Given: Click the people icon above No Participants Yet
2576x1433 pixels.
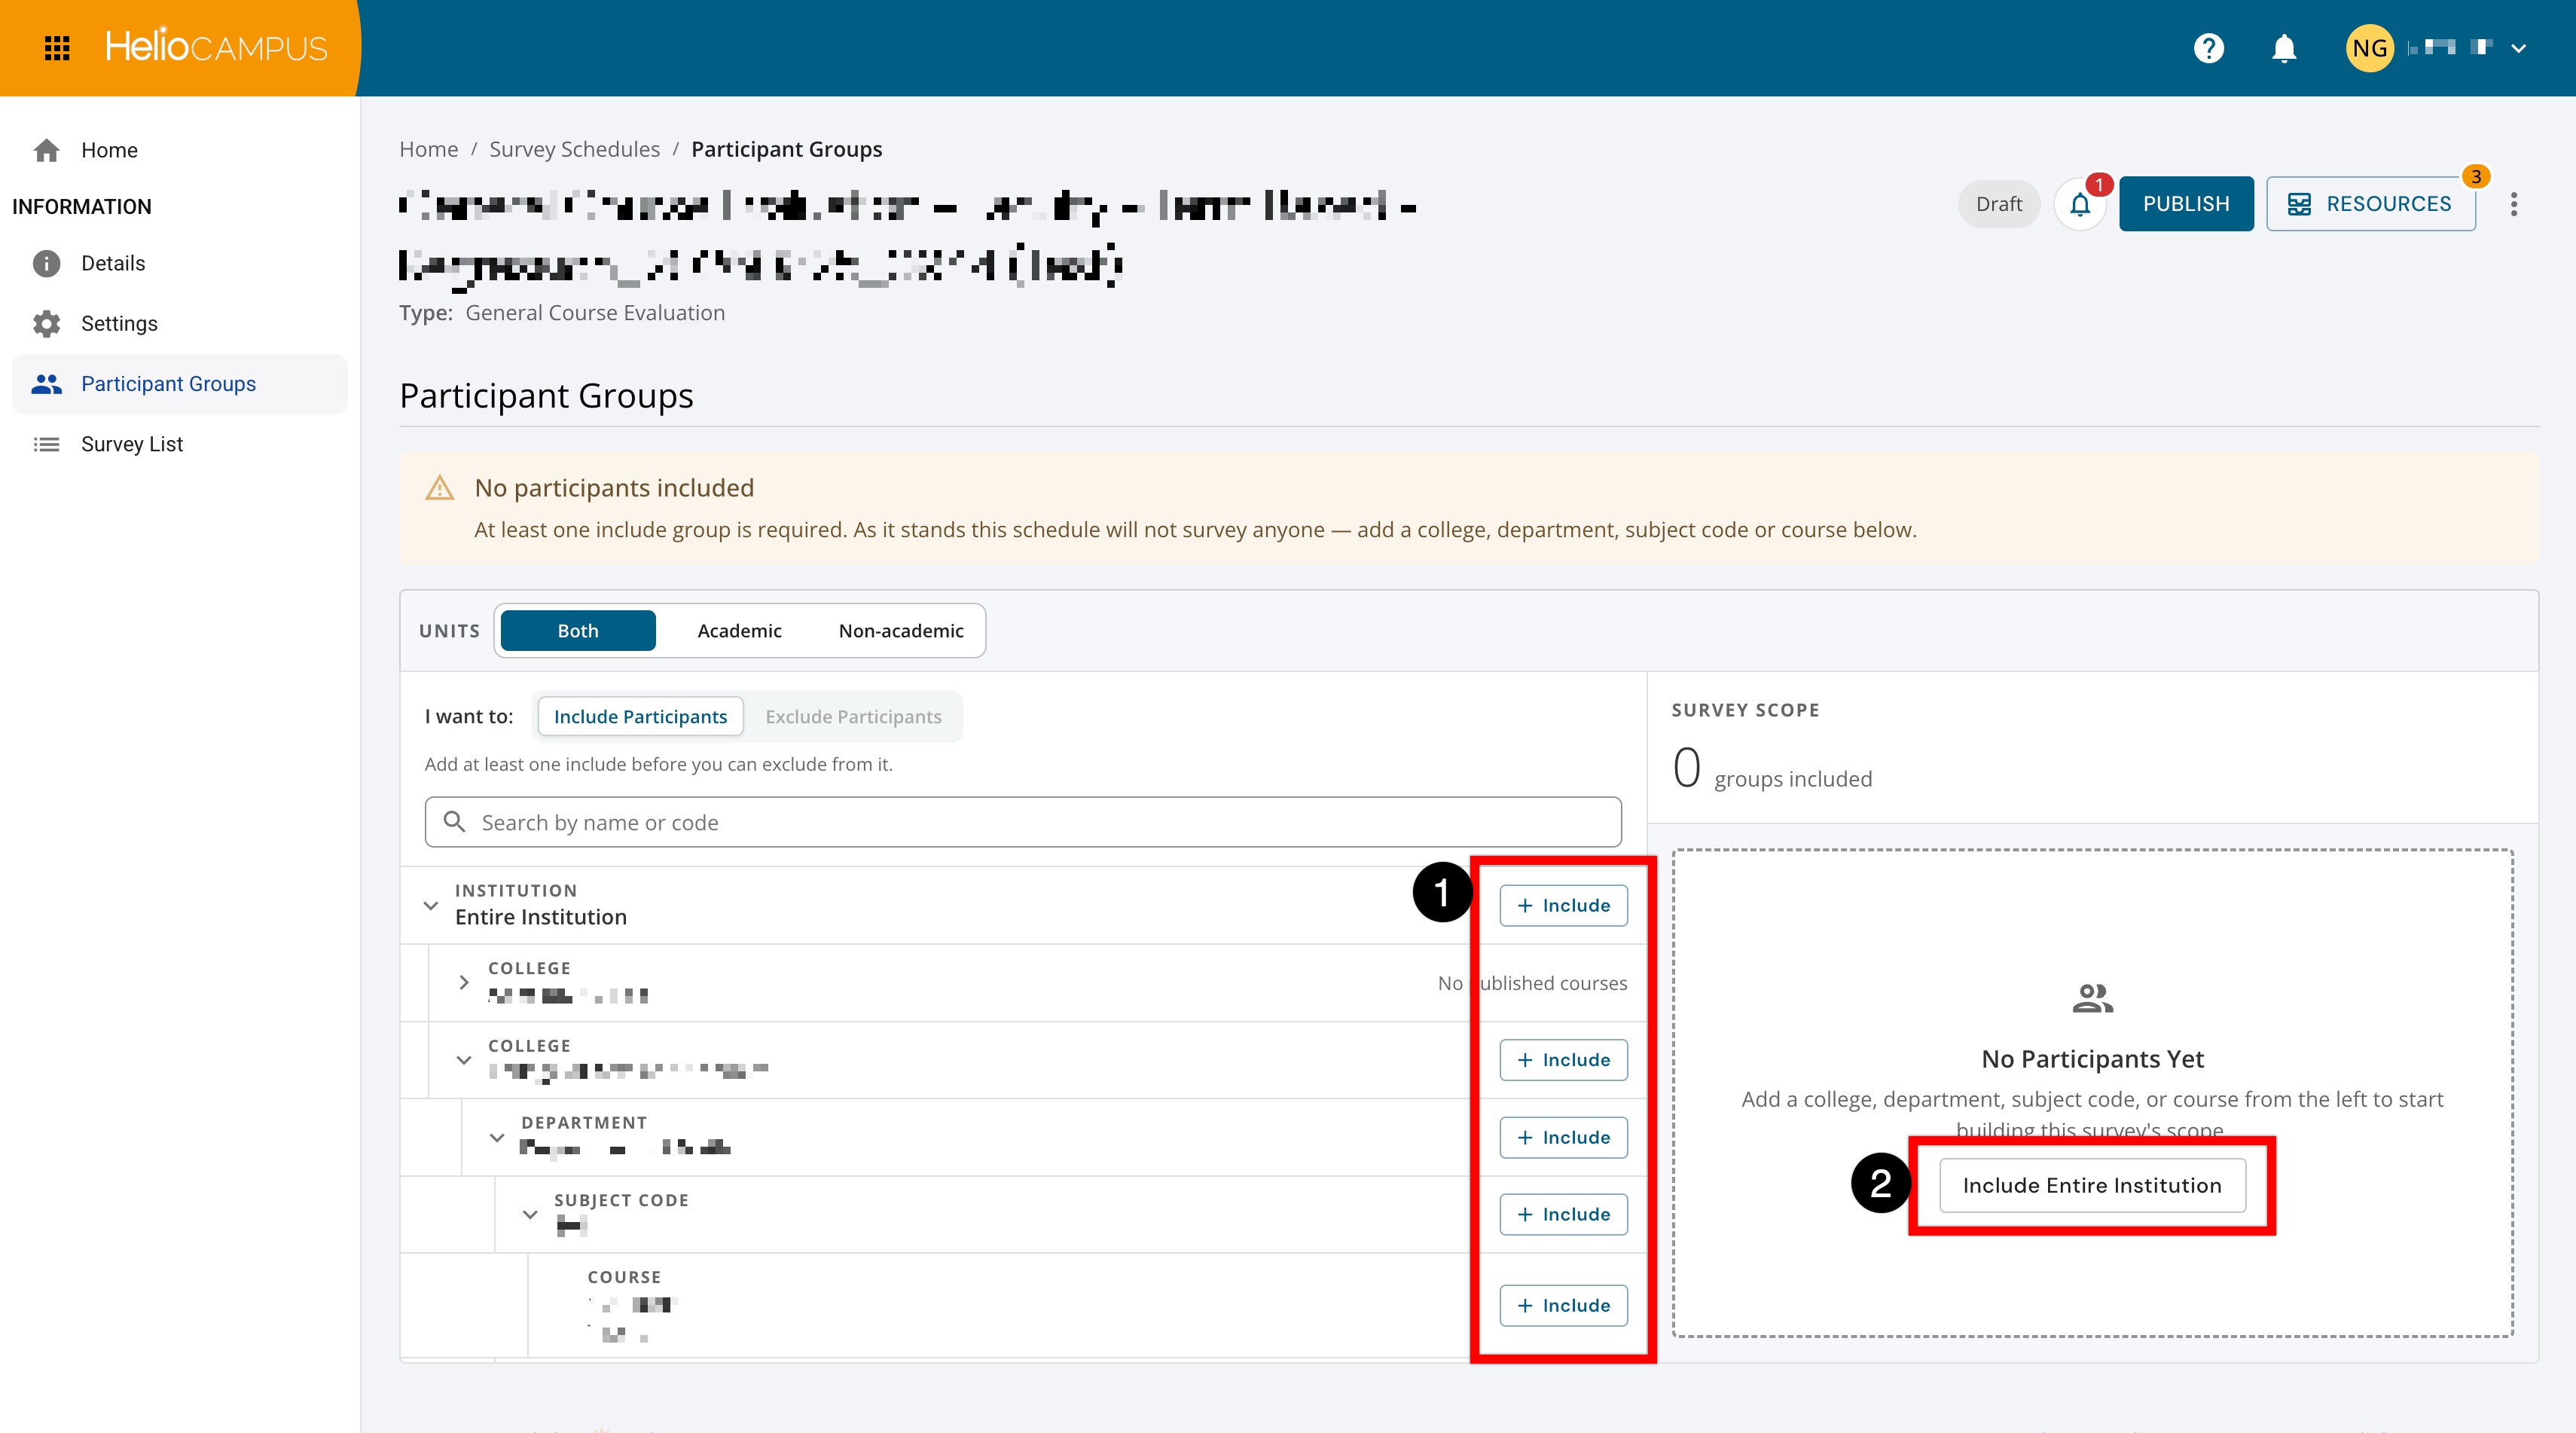Looking at the screenshot, I should tap(2092, 998).
